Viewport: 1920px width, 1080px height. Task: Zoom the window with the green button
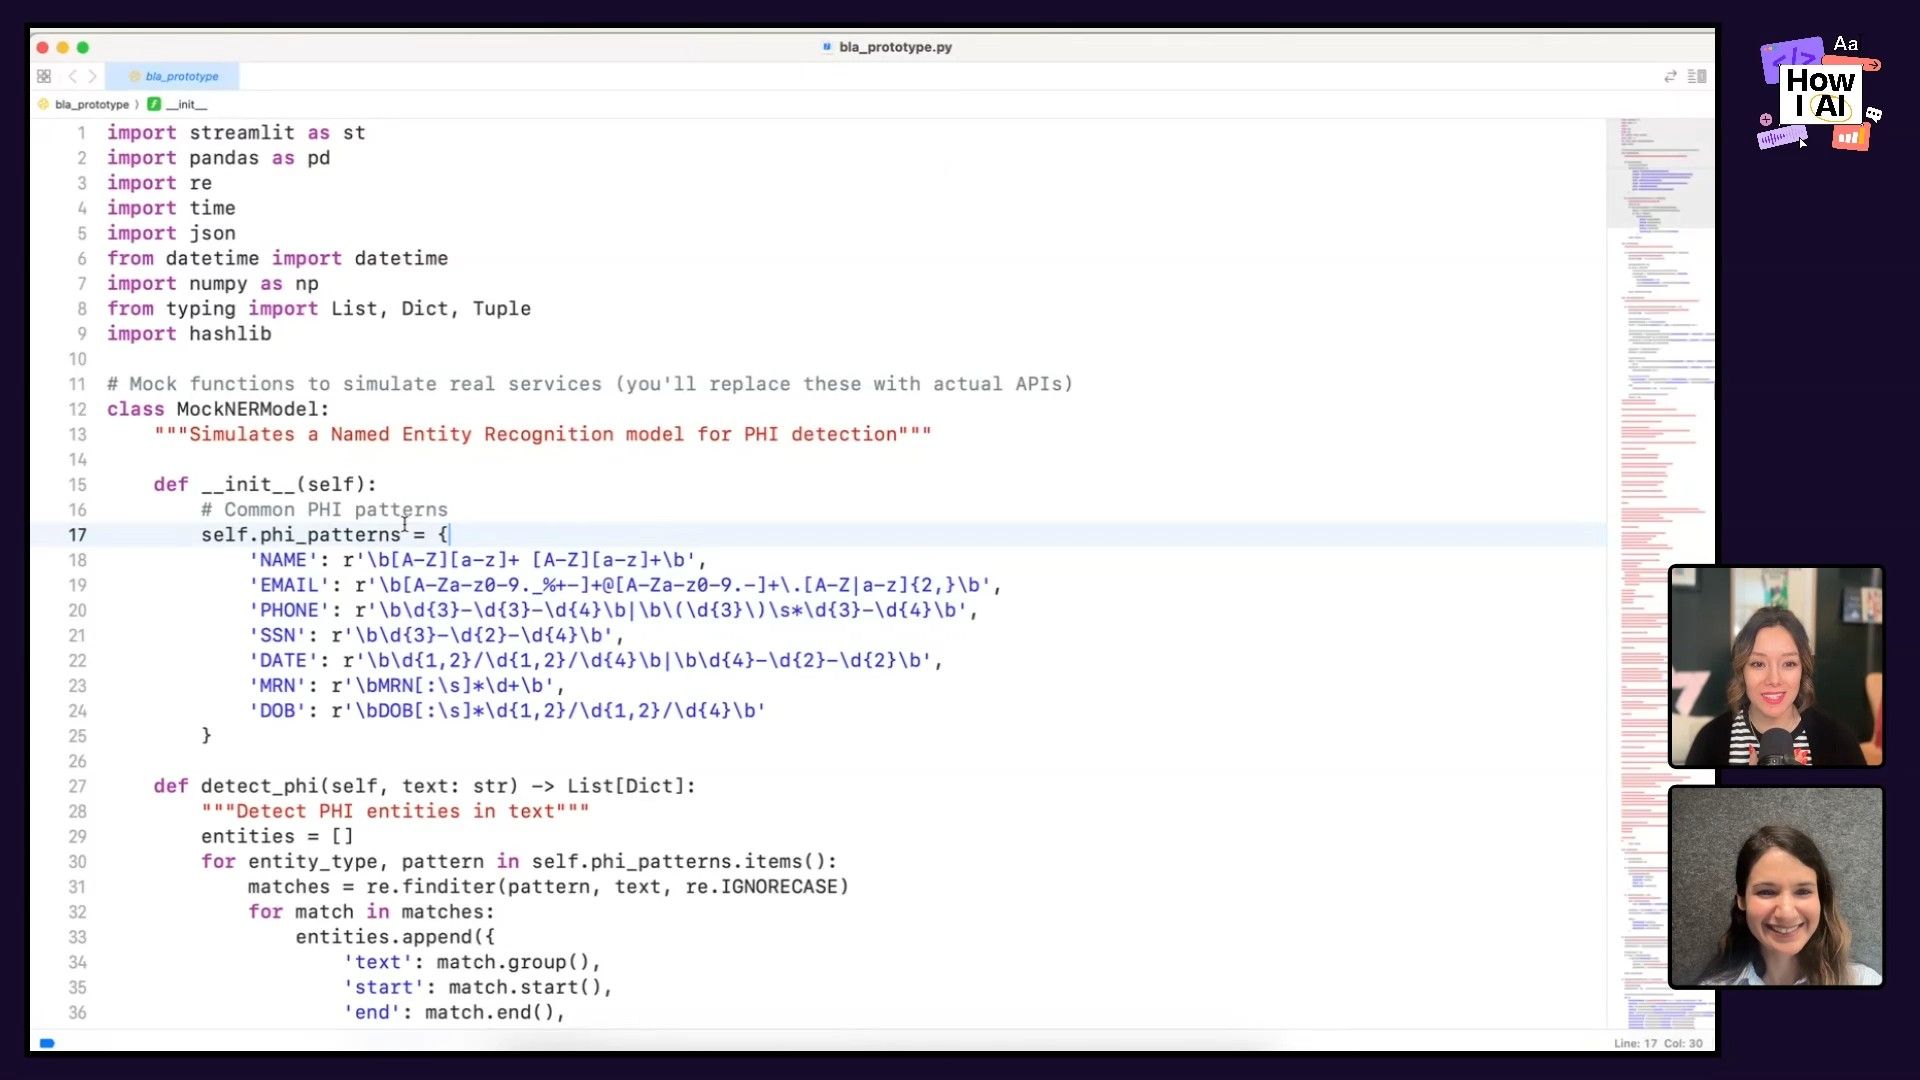pos(83,47)
